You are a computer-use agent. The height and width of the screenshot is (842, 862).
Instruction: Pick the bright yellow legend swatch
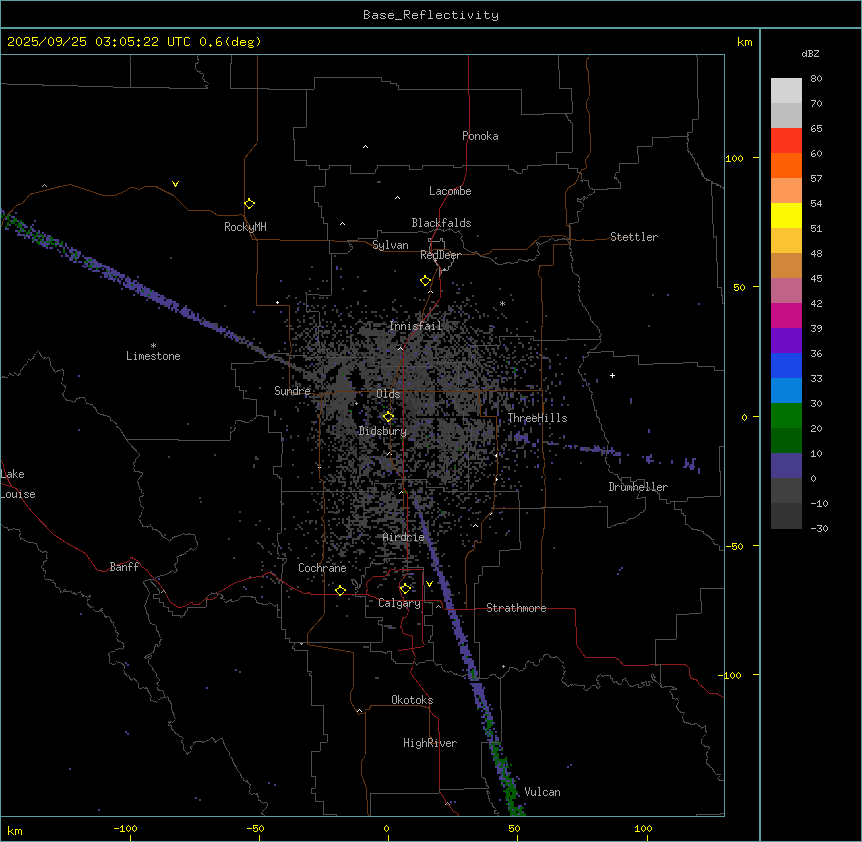(x=786, y=215)
